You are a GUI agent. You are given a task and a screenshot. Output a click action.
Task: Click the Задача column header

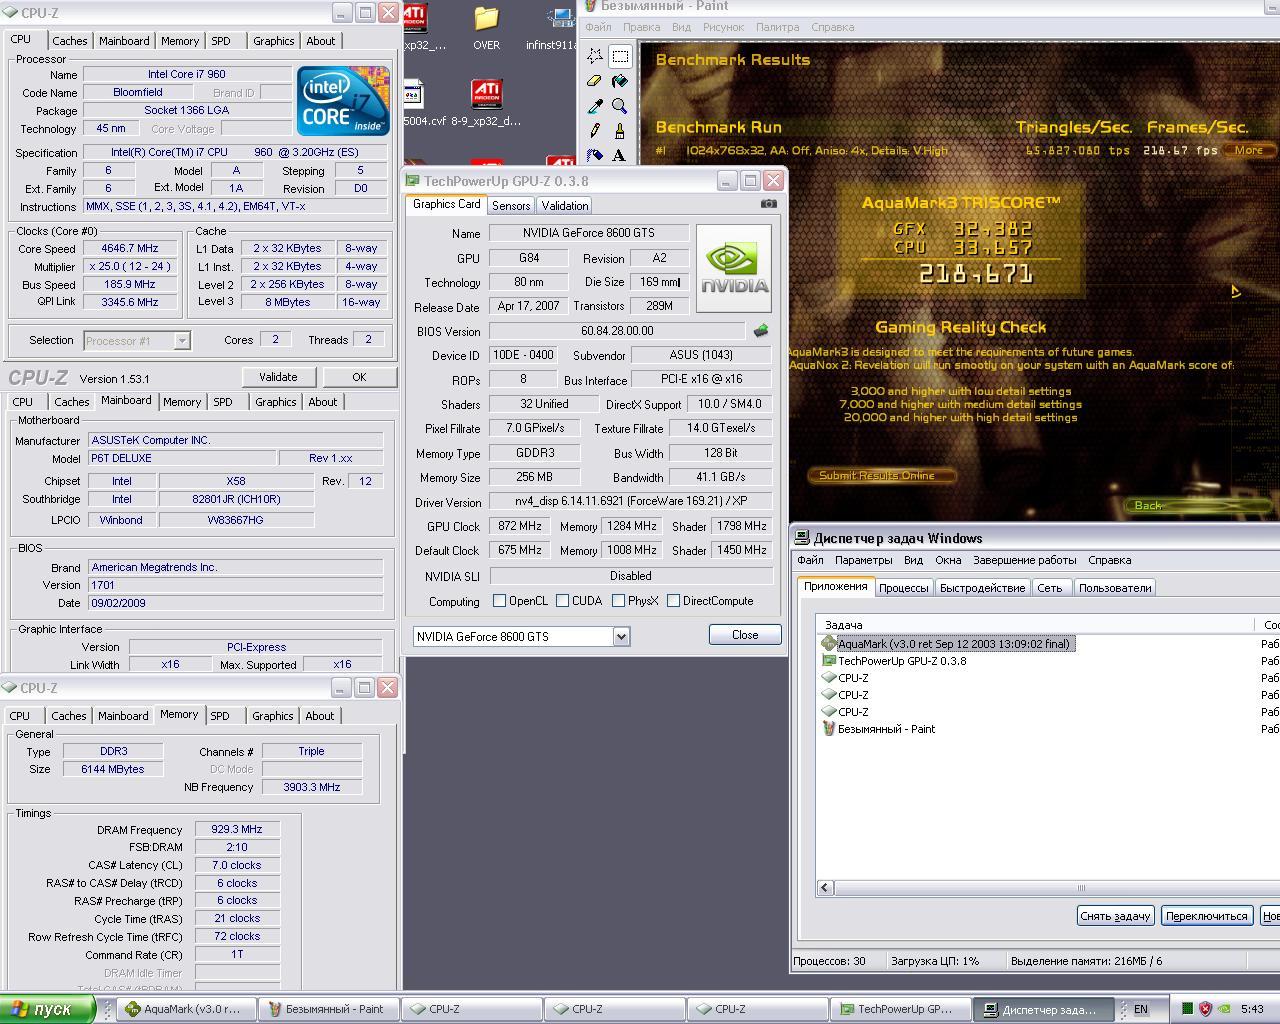point(1036,625)
